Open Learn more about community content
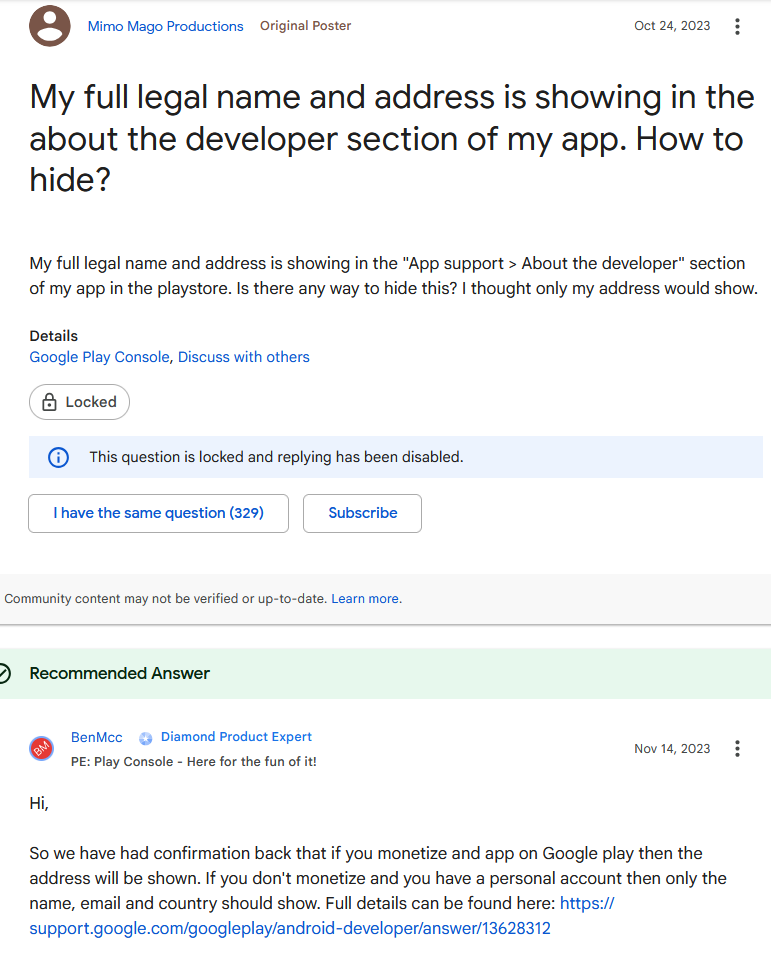 click(x=365, y=599)
